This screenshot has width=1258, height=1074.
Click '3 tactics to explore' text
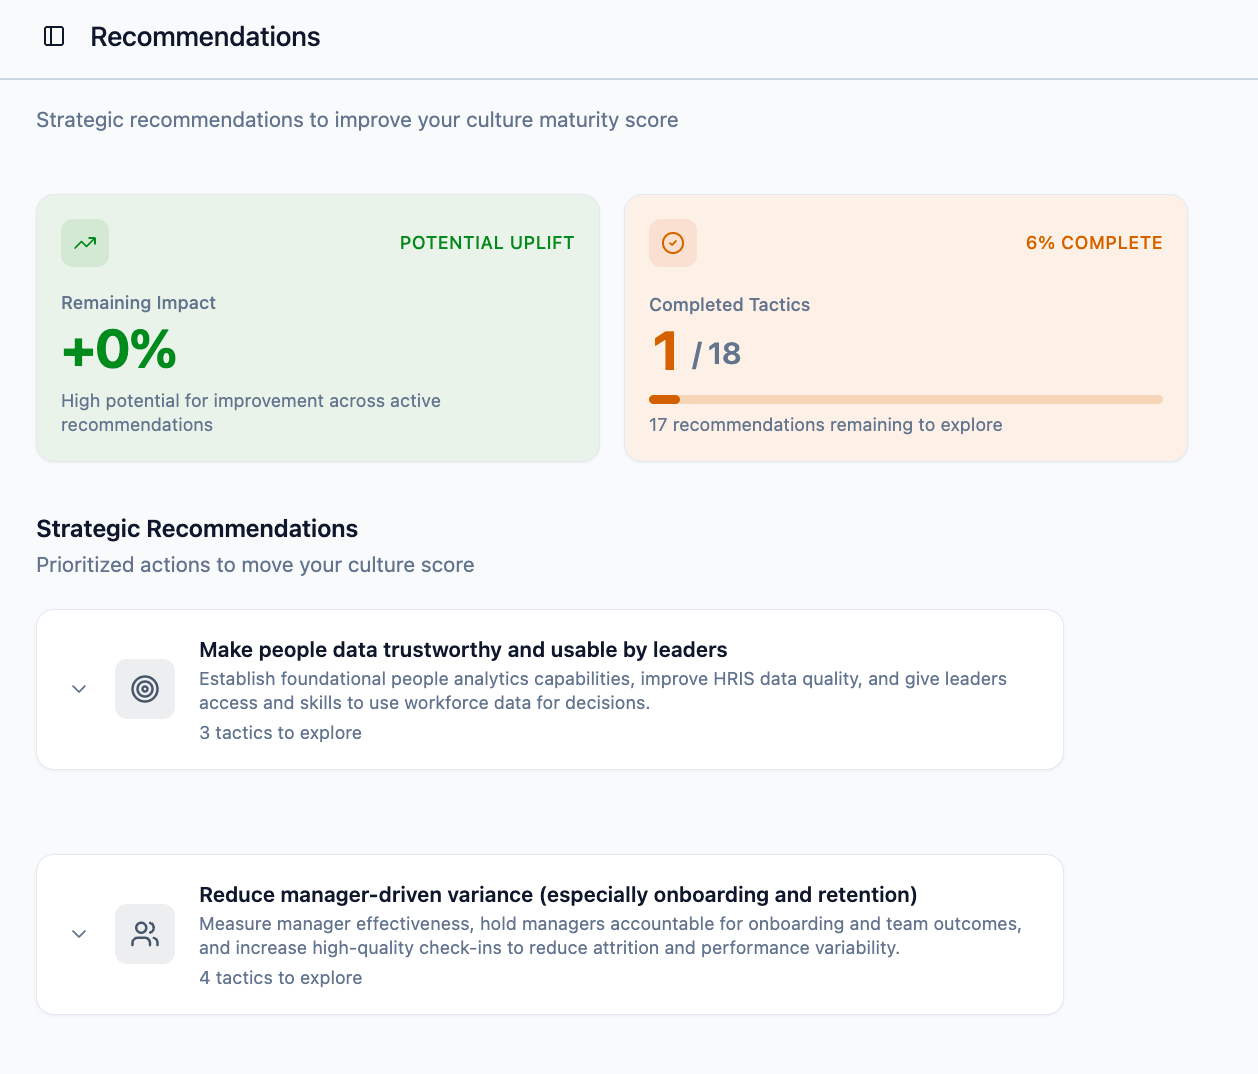[x=280, y=733]
